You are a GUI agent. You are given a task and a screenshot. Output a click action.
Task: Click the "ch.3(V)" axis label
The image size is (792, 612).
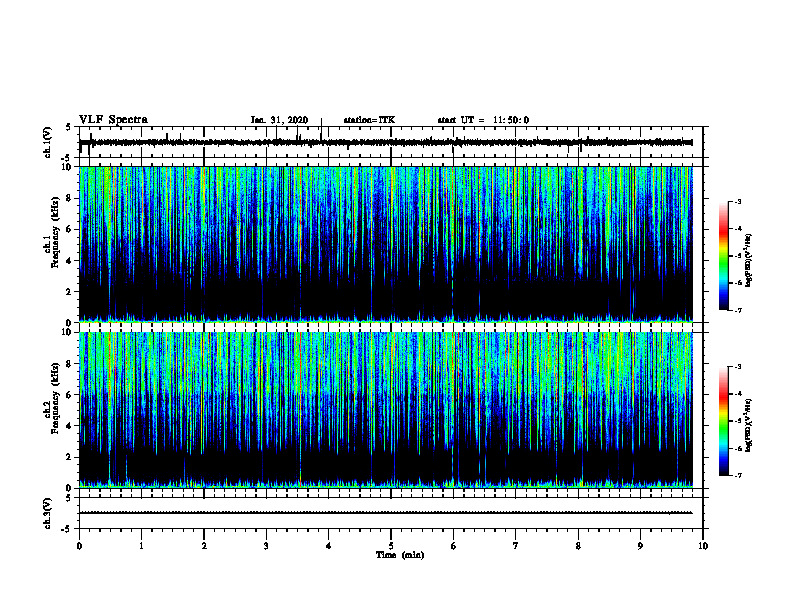pos(48,513)
